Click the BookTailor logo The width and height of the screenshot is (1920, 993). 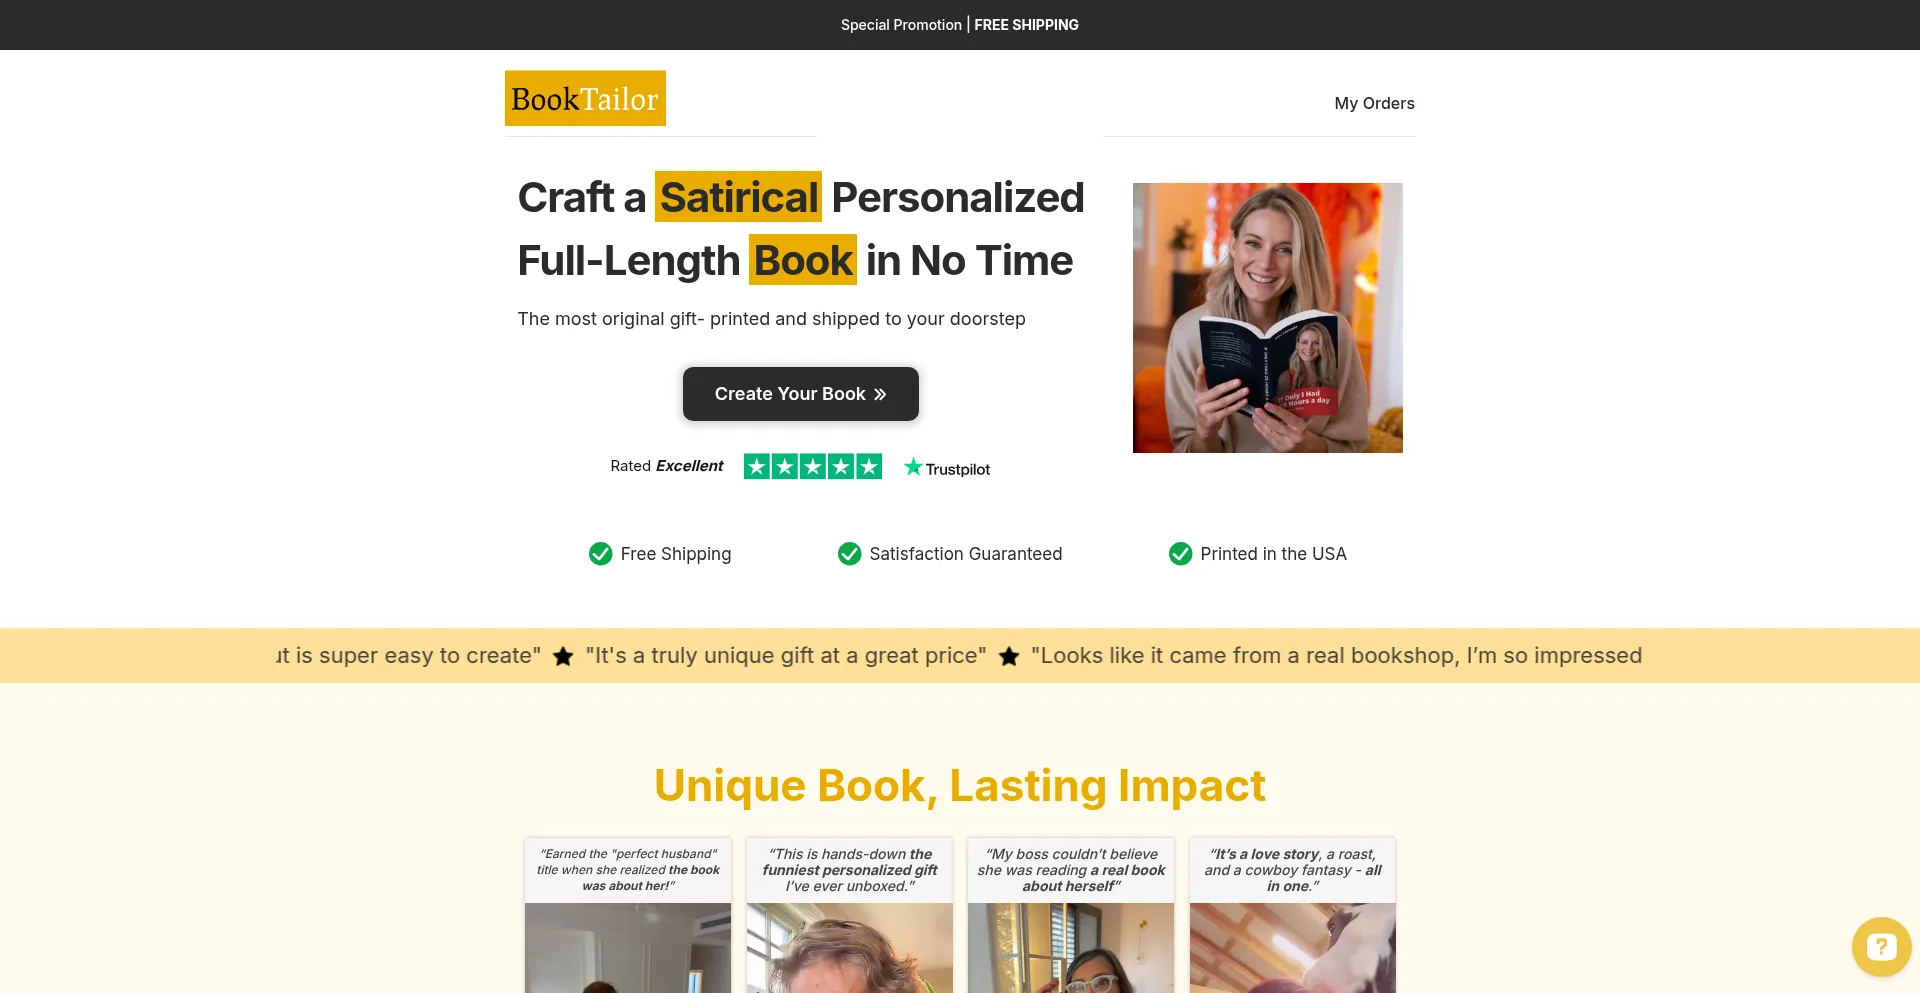click(585, 98)
